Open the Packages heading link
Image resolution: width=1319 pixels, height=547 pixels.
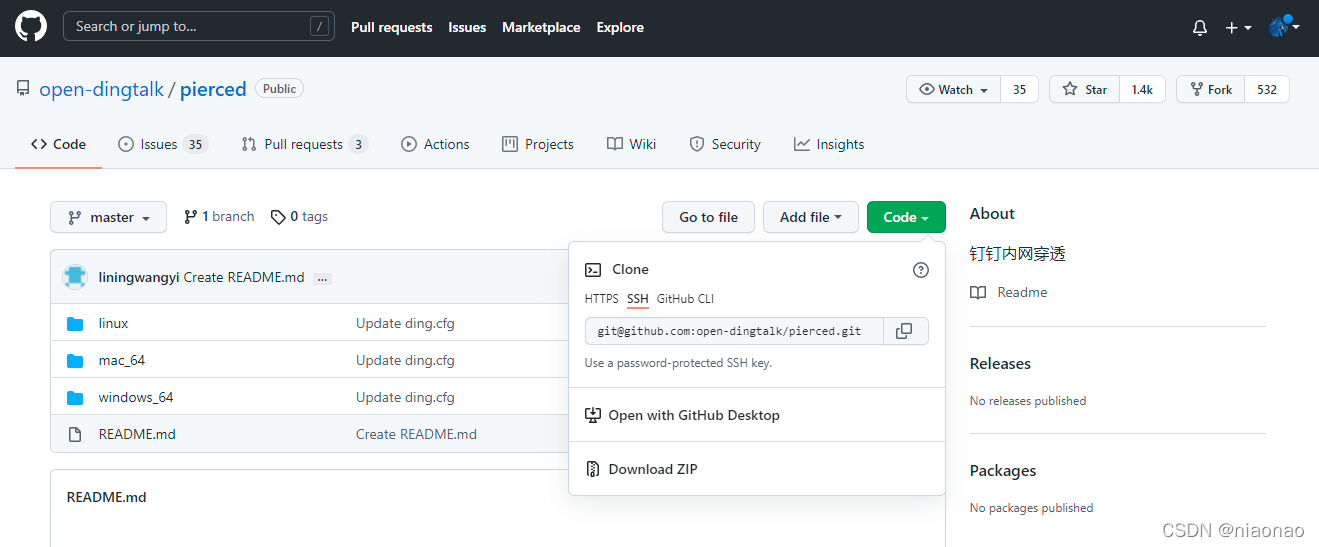(x=1003, y=471)
